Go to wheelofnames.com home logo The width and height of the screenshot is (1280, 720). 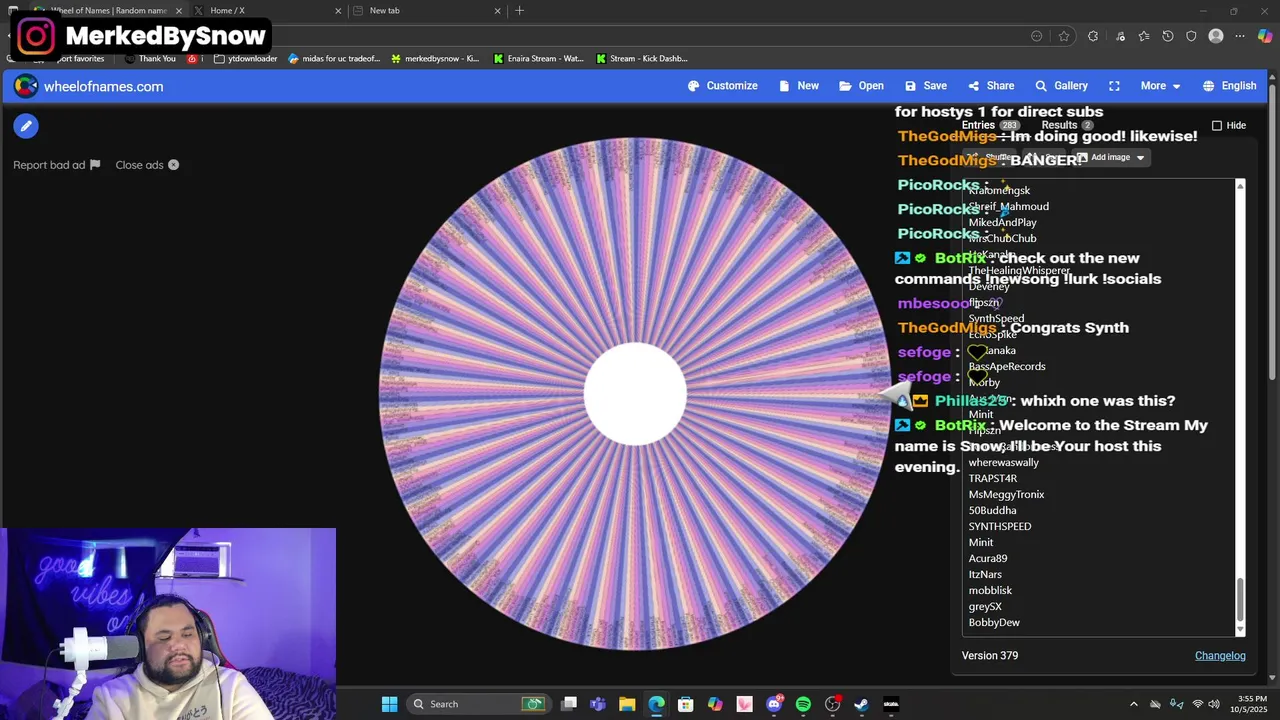89,87
